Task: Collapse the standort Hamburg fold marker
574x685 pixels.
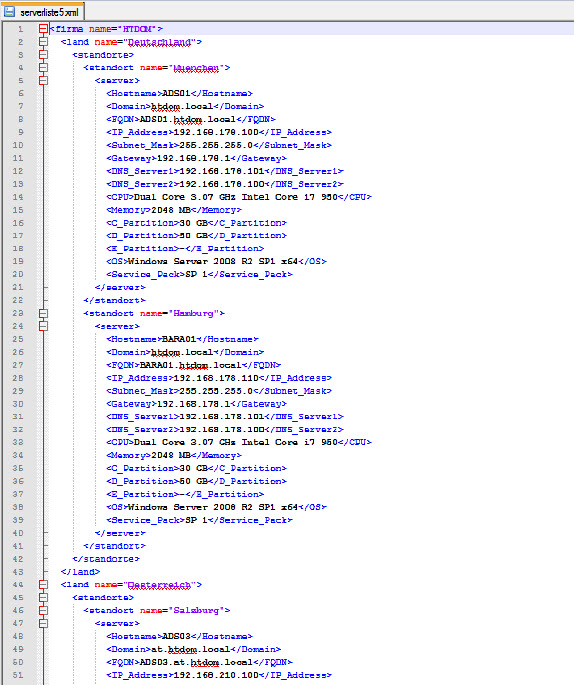Action: tap(43, 314)
